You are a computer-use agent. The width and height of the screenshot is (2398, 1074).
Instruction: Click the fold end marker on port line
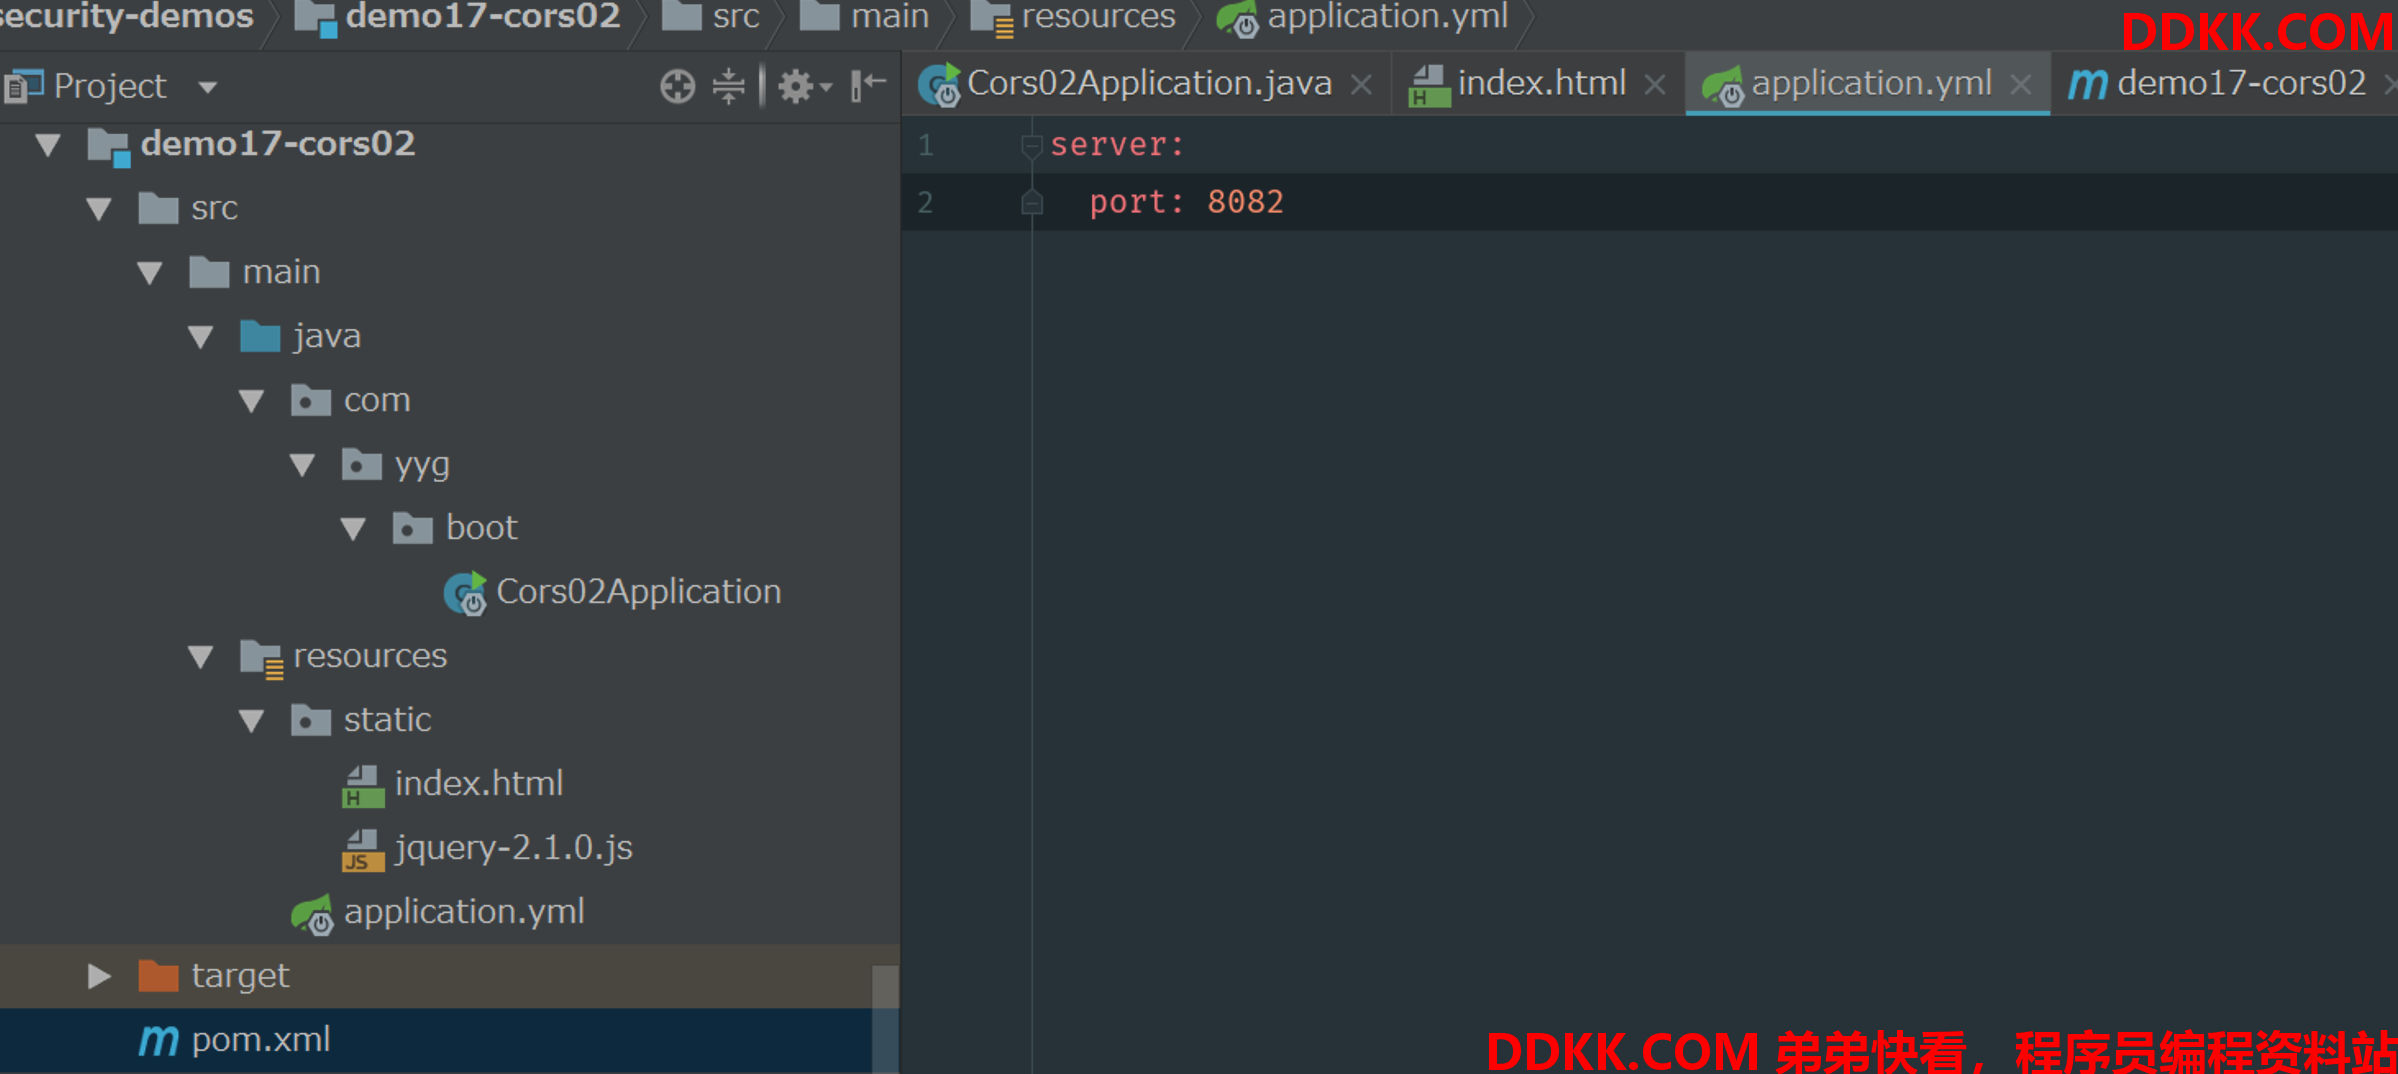[1032, 203]
